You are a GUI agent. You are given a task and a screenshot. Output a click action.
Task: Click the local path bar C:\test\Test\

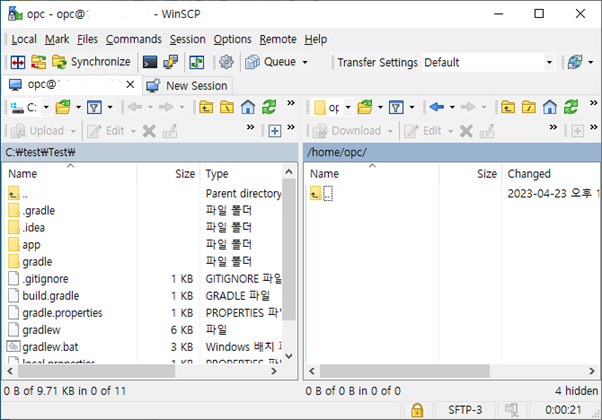coord(150,152)
